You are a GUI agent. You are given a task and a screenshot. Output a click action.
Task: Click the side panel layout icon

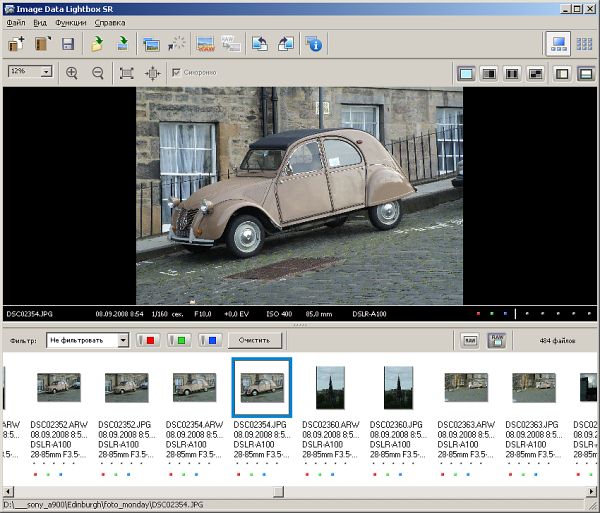click(562, 73)
